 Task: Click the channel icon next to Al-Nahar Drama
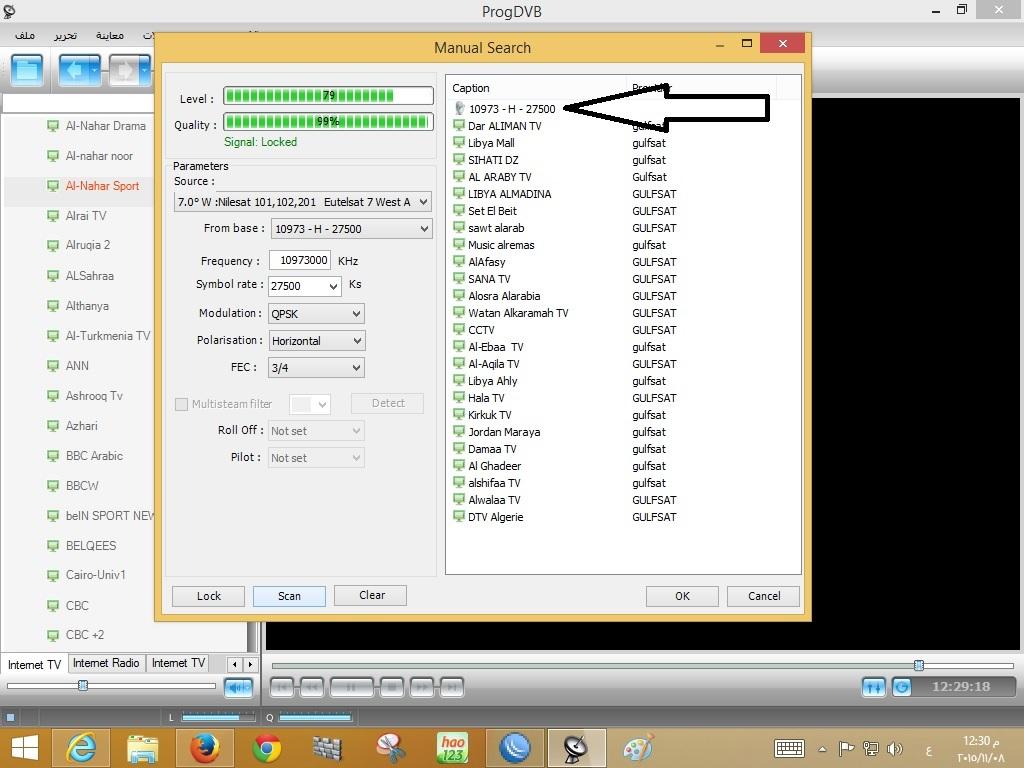pos(53,125)
